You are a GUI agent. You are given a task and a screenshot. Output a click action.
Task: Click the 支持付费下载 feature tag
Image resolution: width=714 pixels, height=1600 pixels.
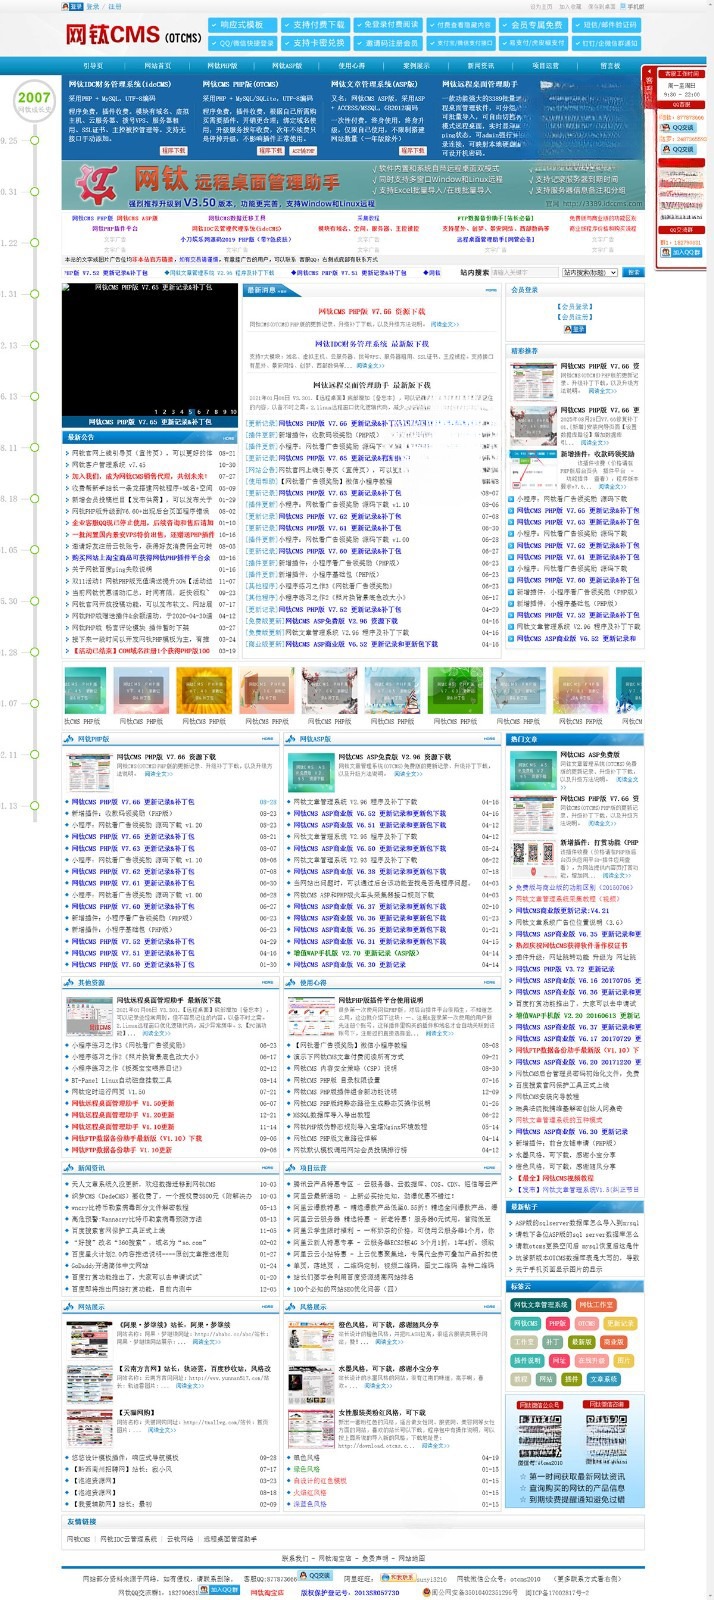pos(315,25)
